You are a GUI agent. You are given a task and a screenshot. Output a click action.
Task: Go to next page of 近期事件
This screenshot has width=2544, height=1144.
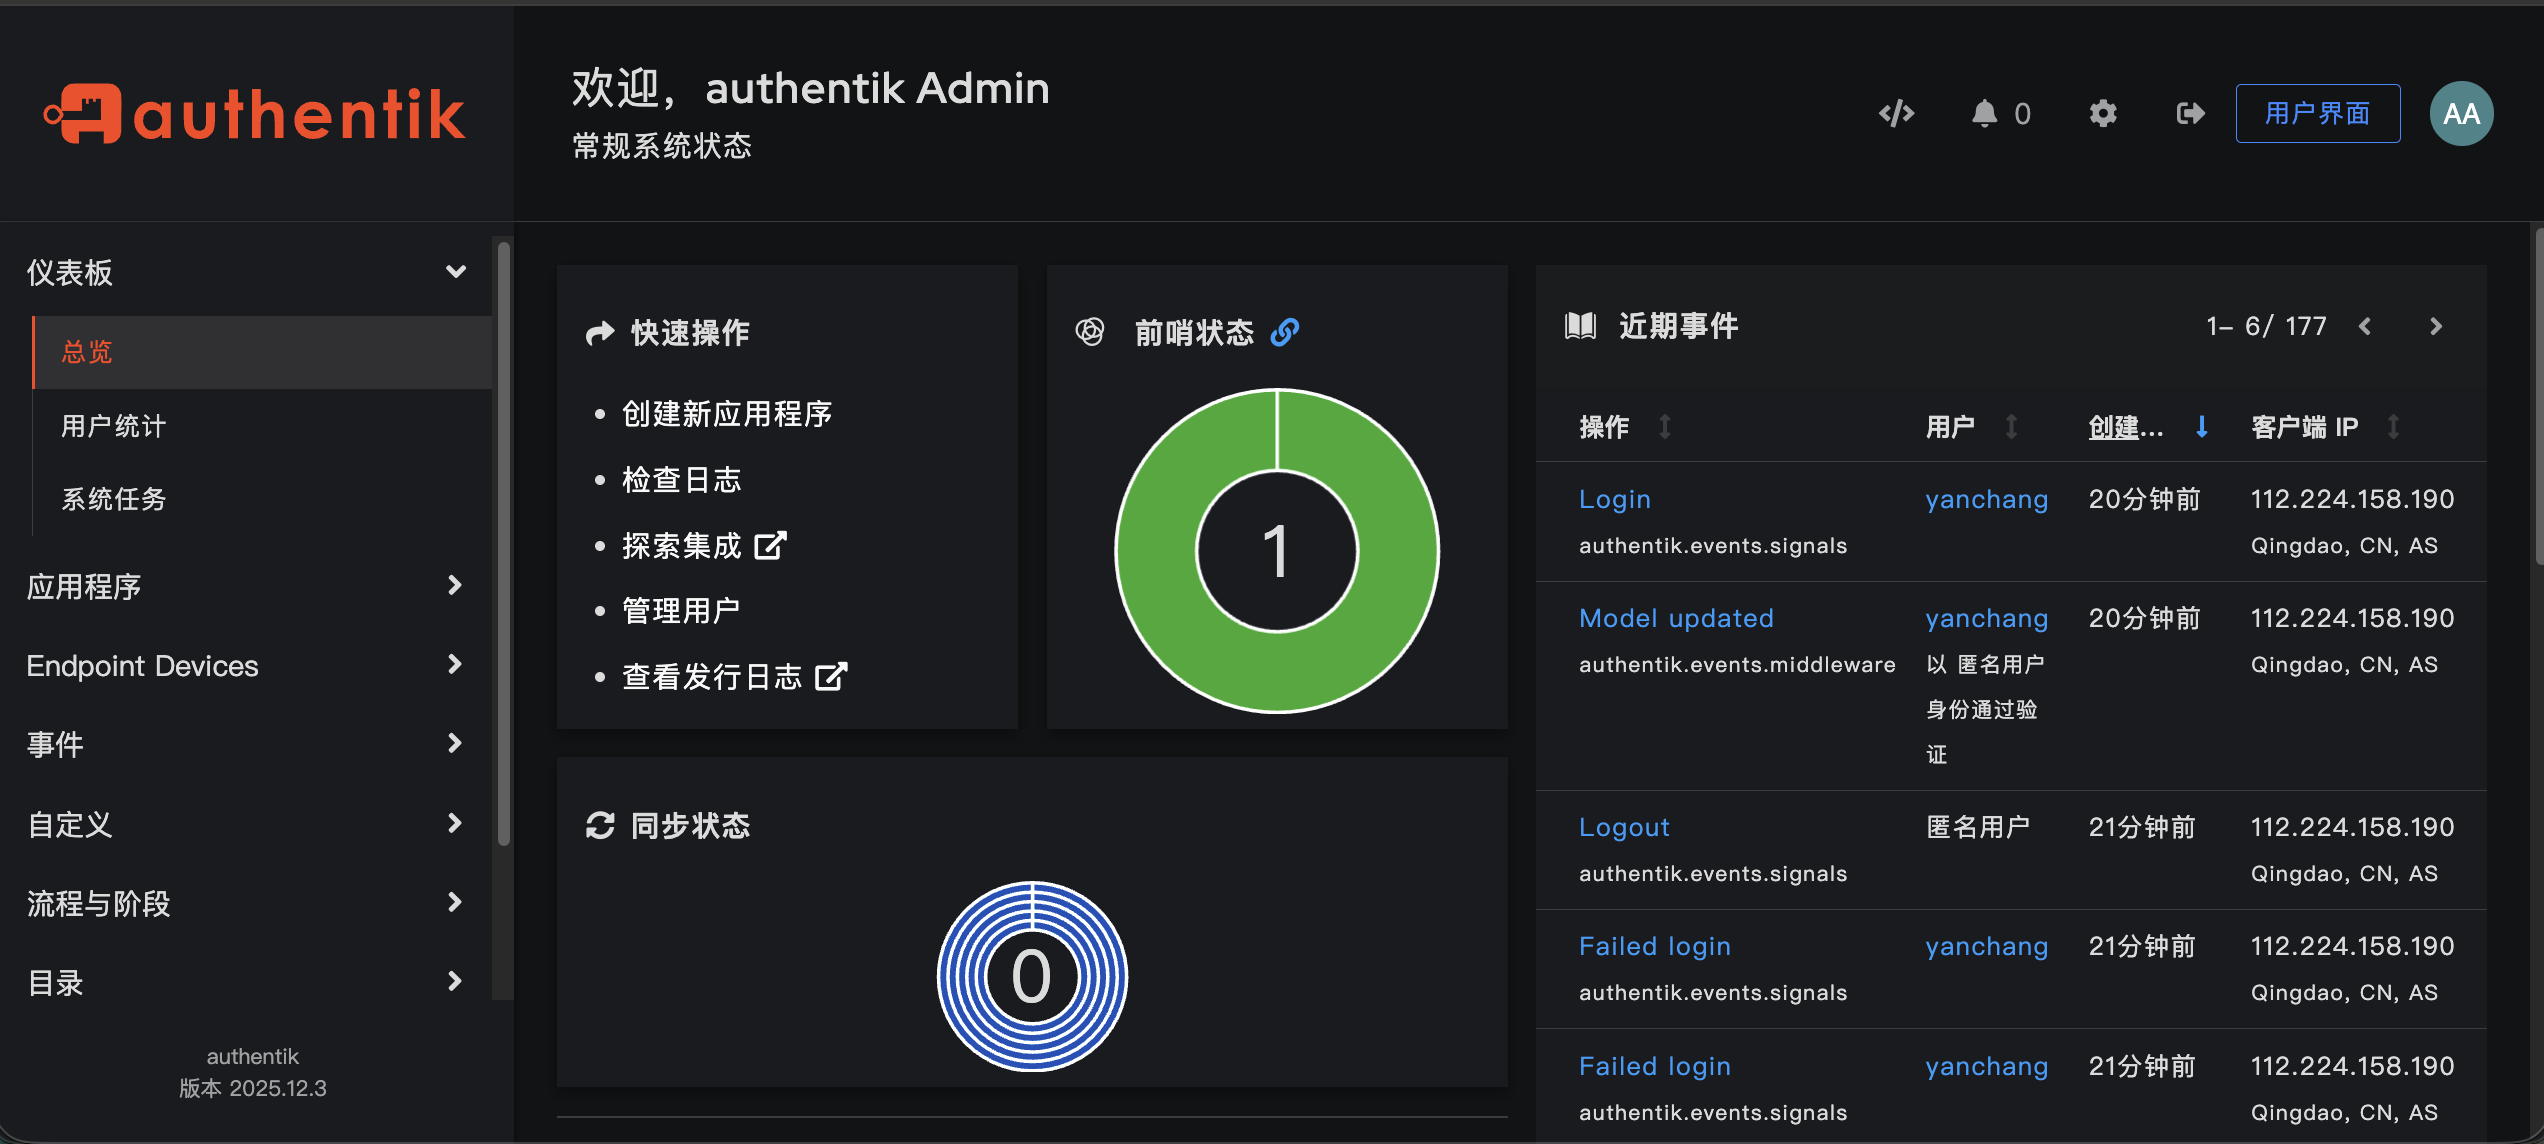coord(2436,326)
